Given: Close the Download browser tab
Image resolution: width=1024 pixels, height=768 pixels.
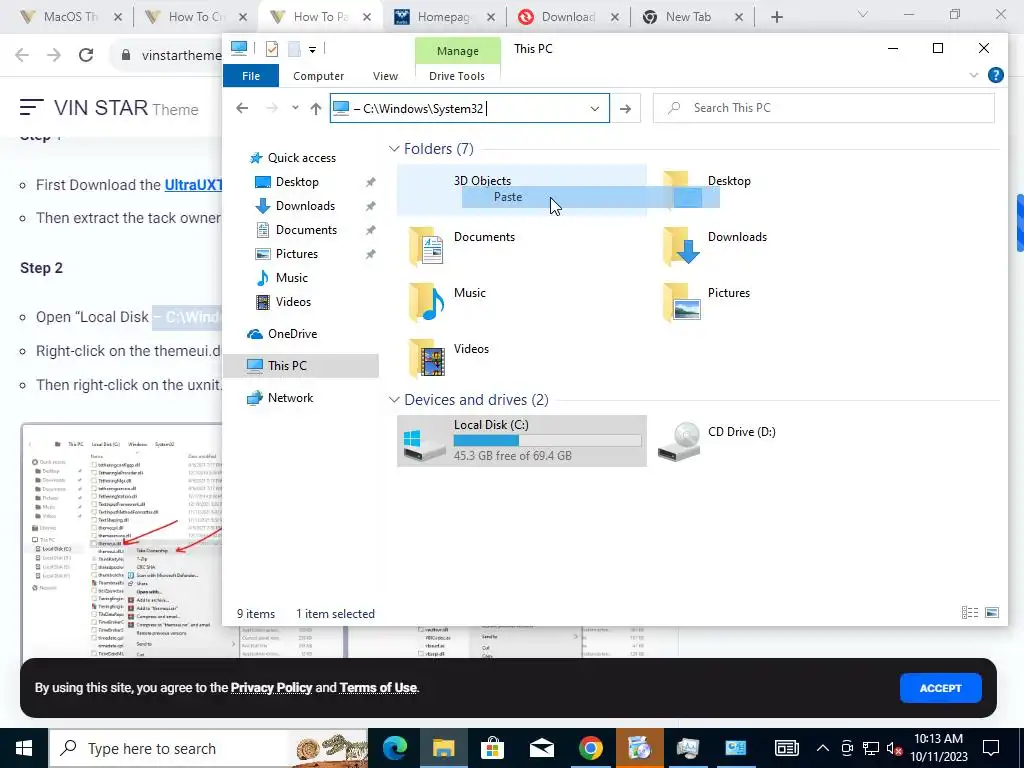Looking at the screenshot, I should click(615, 17).
